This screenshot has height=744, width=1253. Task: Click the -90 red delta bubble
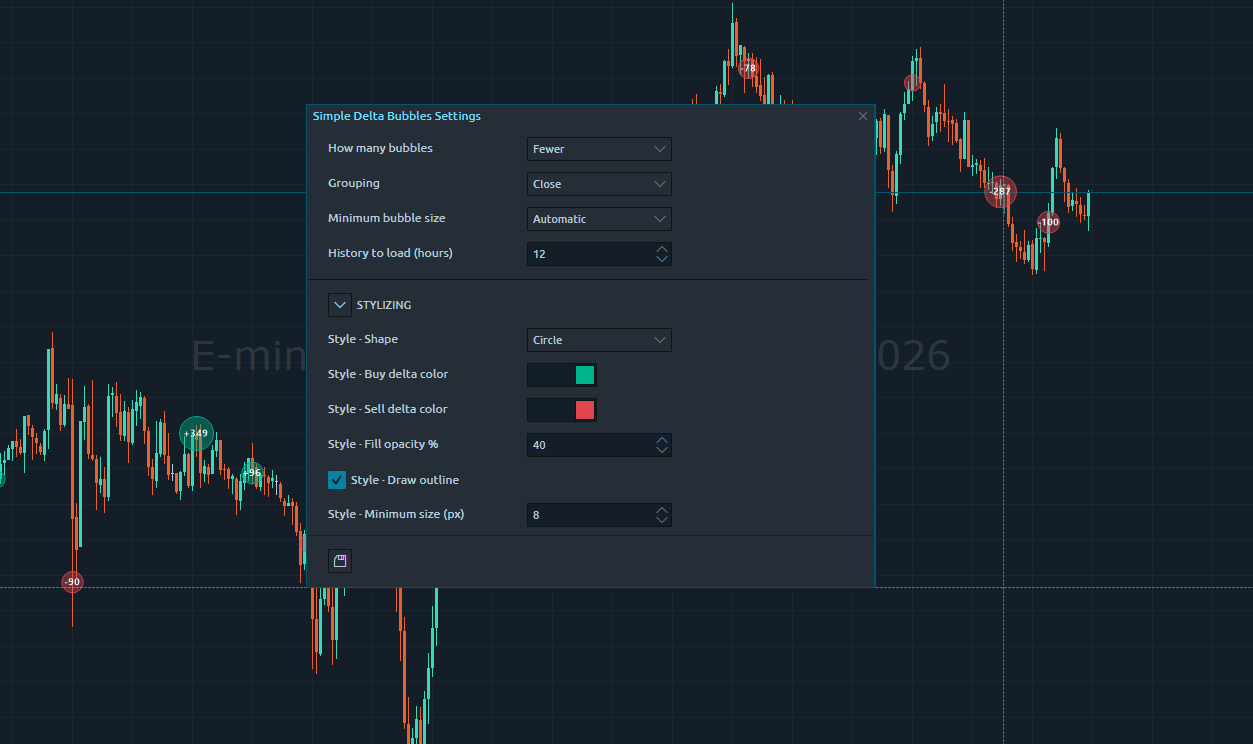tap(72, 582)
